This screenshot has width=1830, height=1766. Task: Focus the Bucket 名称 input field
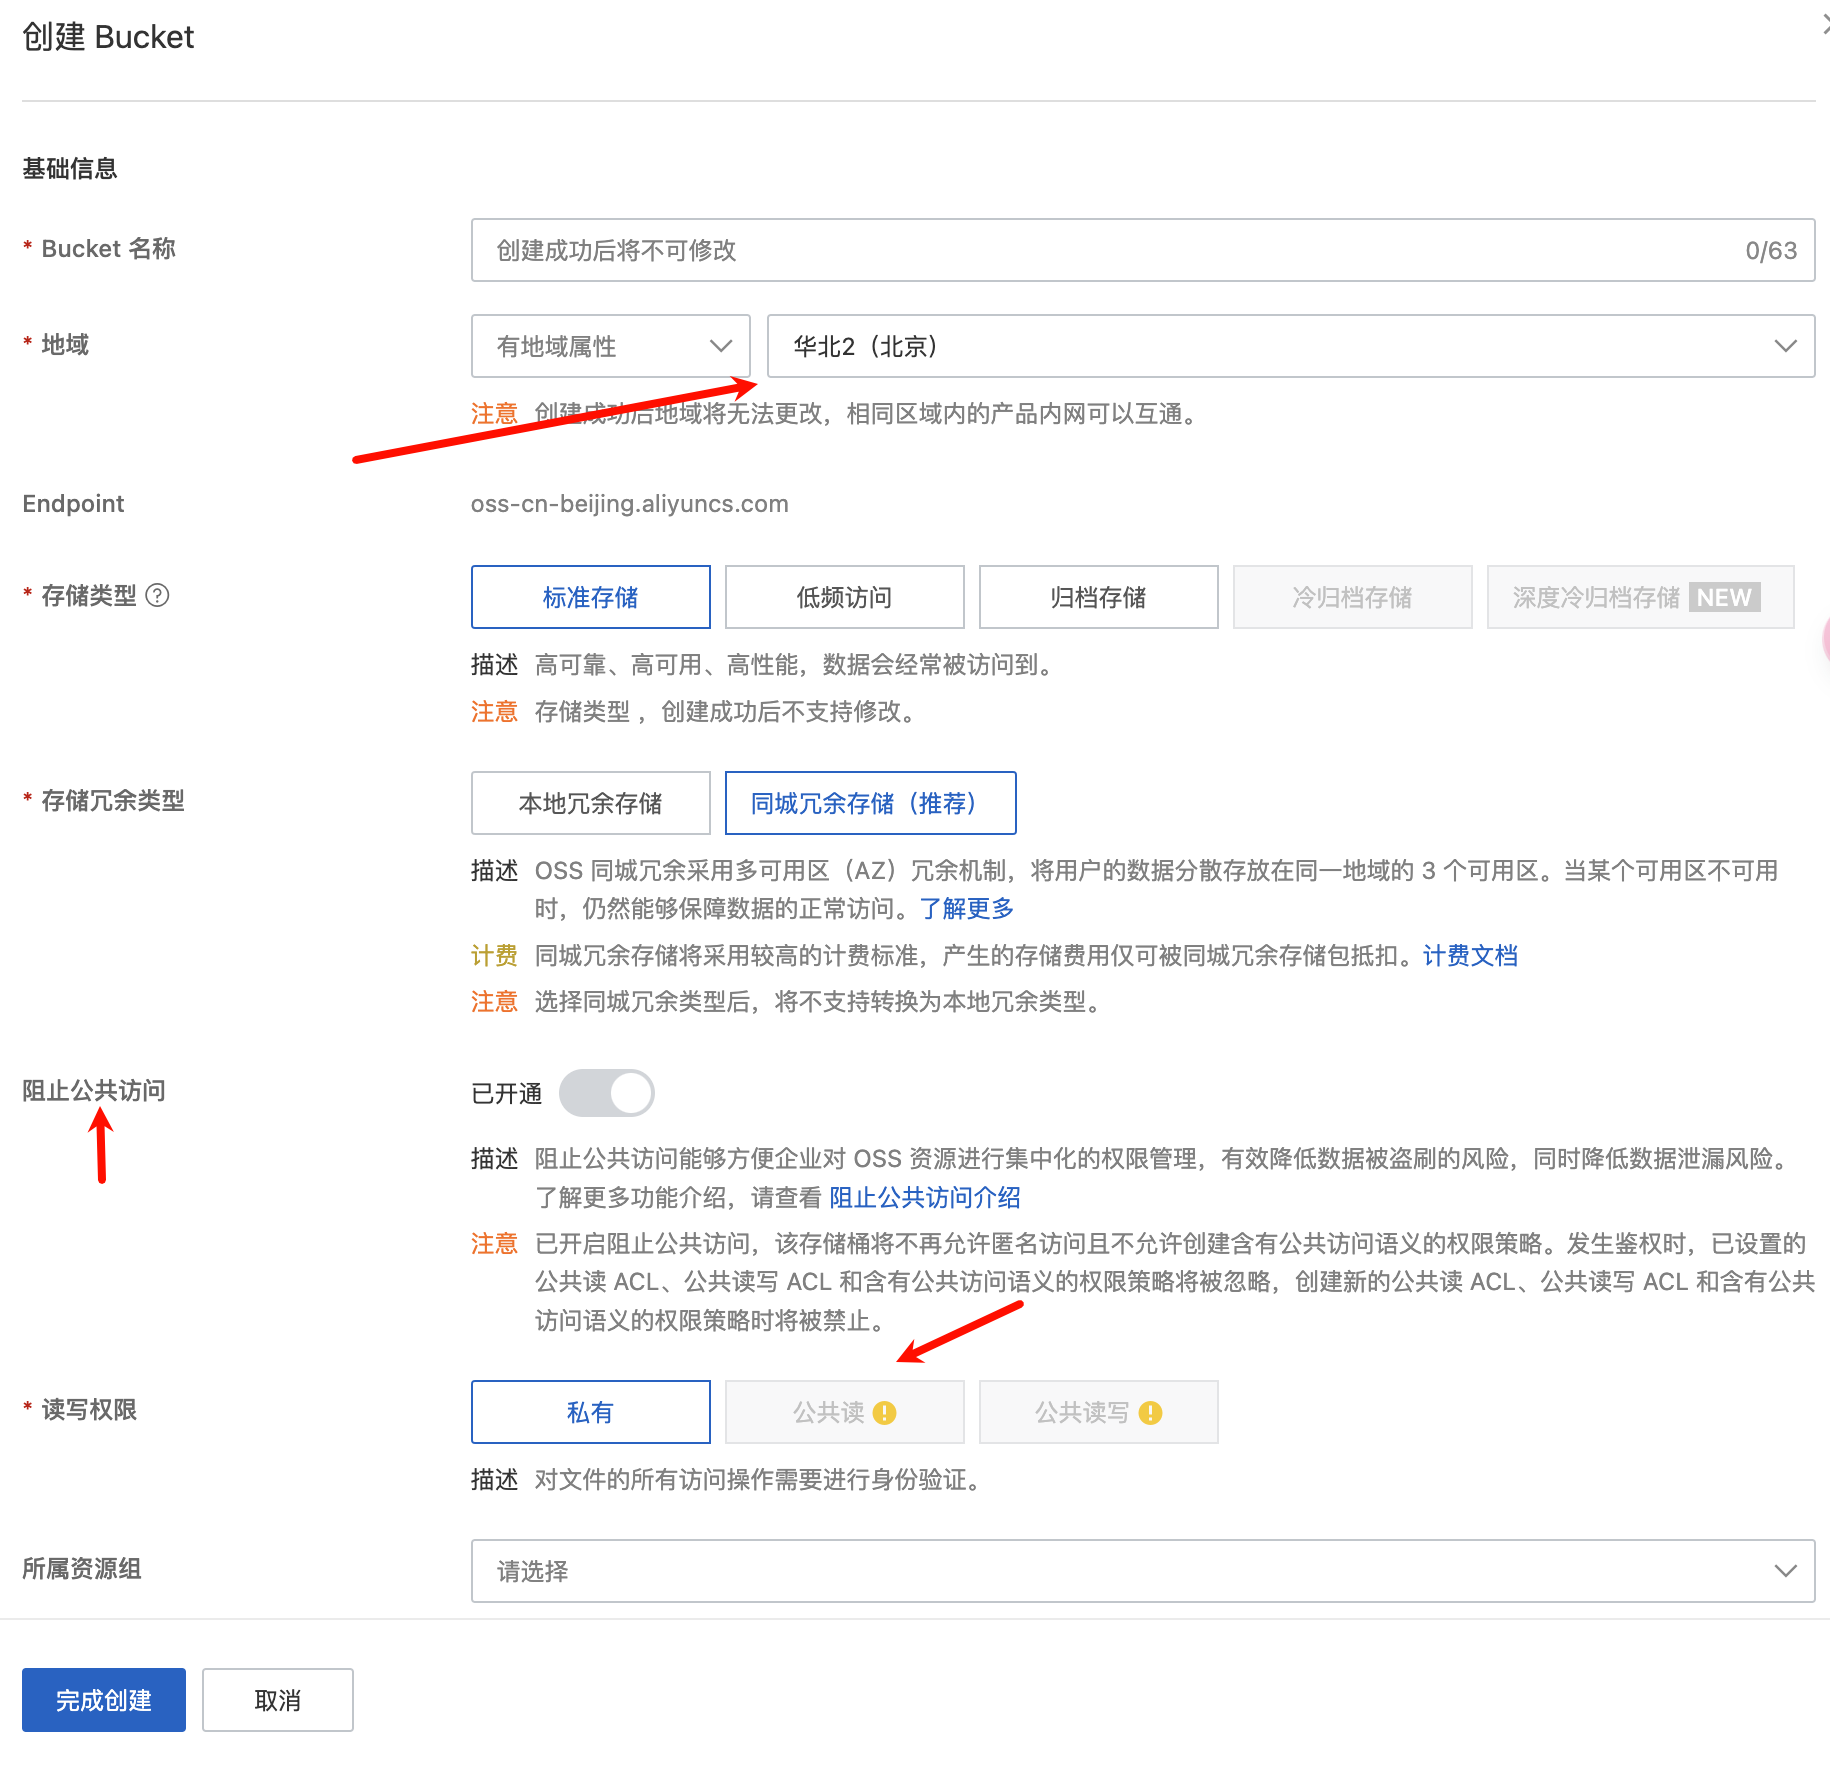click(x=1110, y=250)
